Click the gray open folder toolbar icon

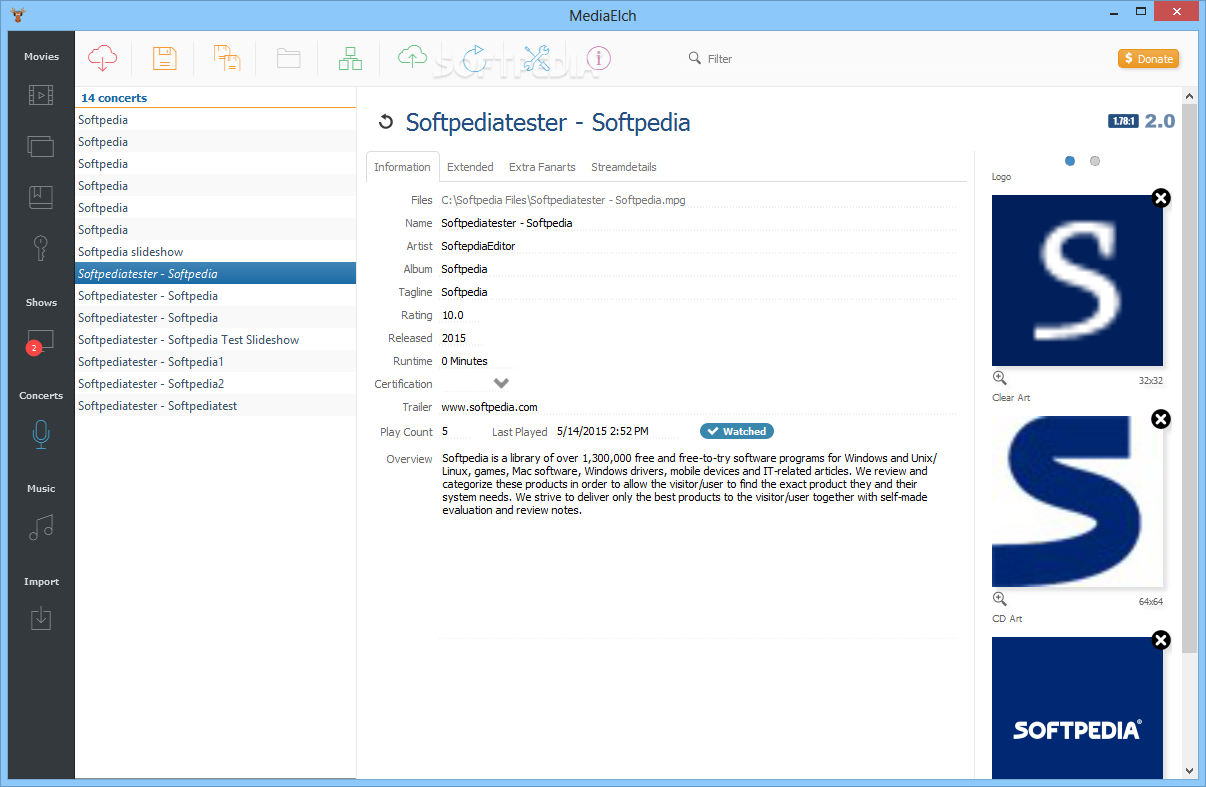pyautogui.click(x=289, y=58)
